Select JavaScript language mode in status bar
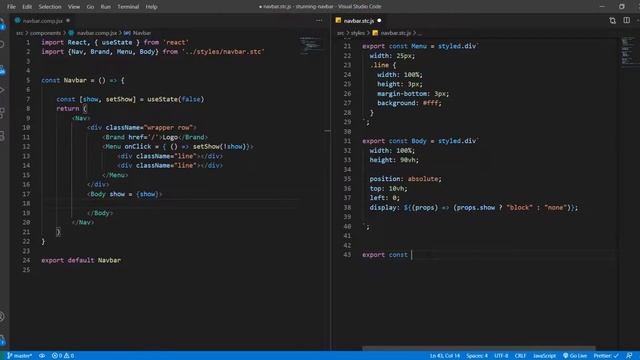Image resolution: width=640 pixels, height=360 pixels. point(544,356)
